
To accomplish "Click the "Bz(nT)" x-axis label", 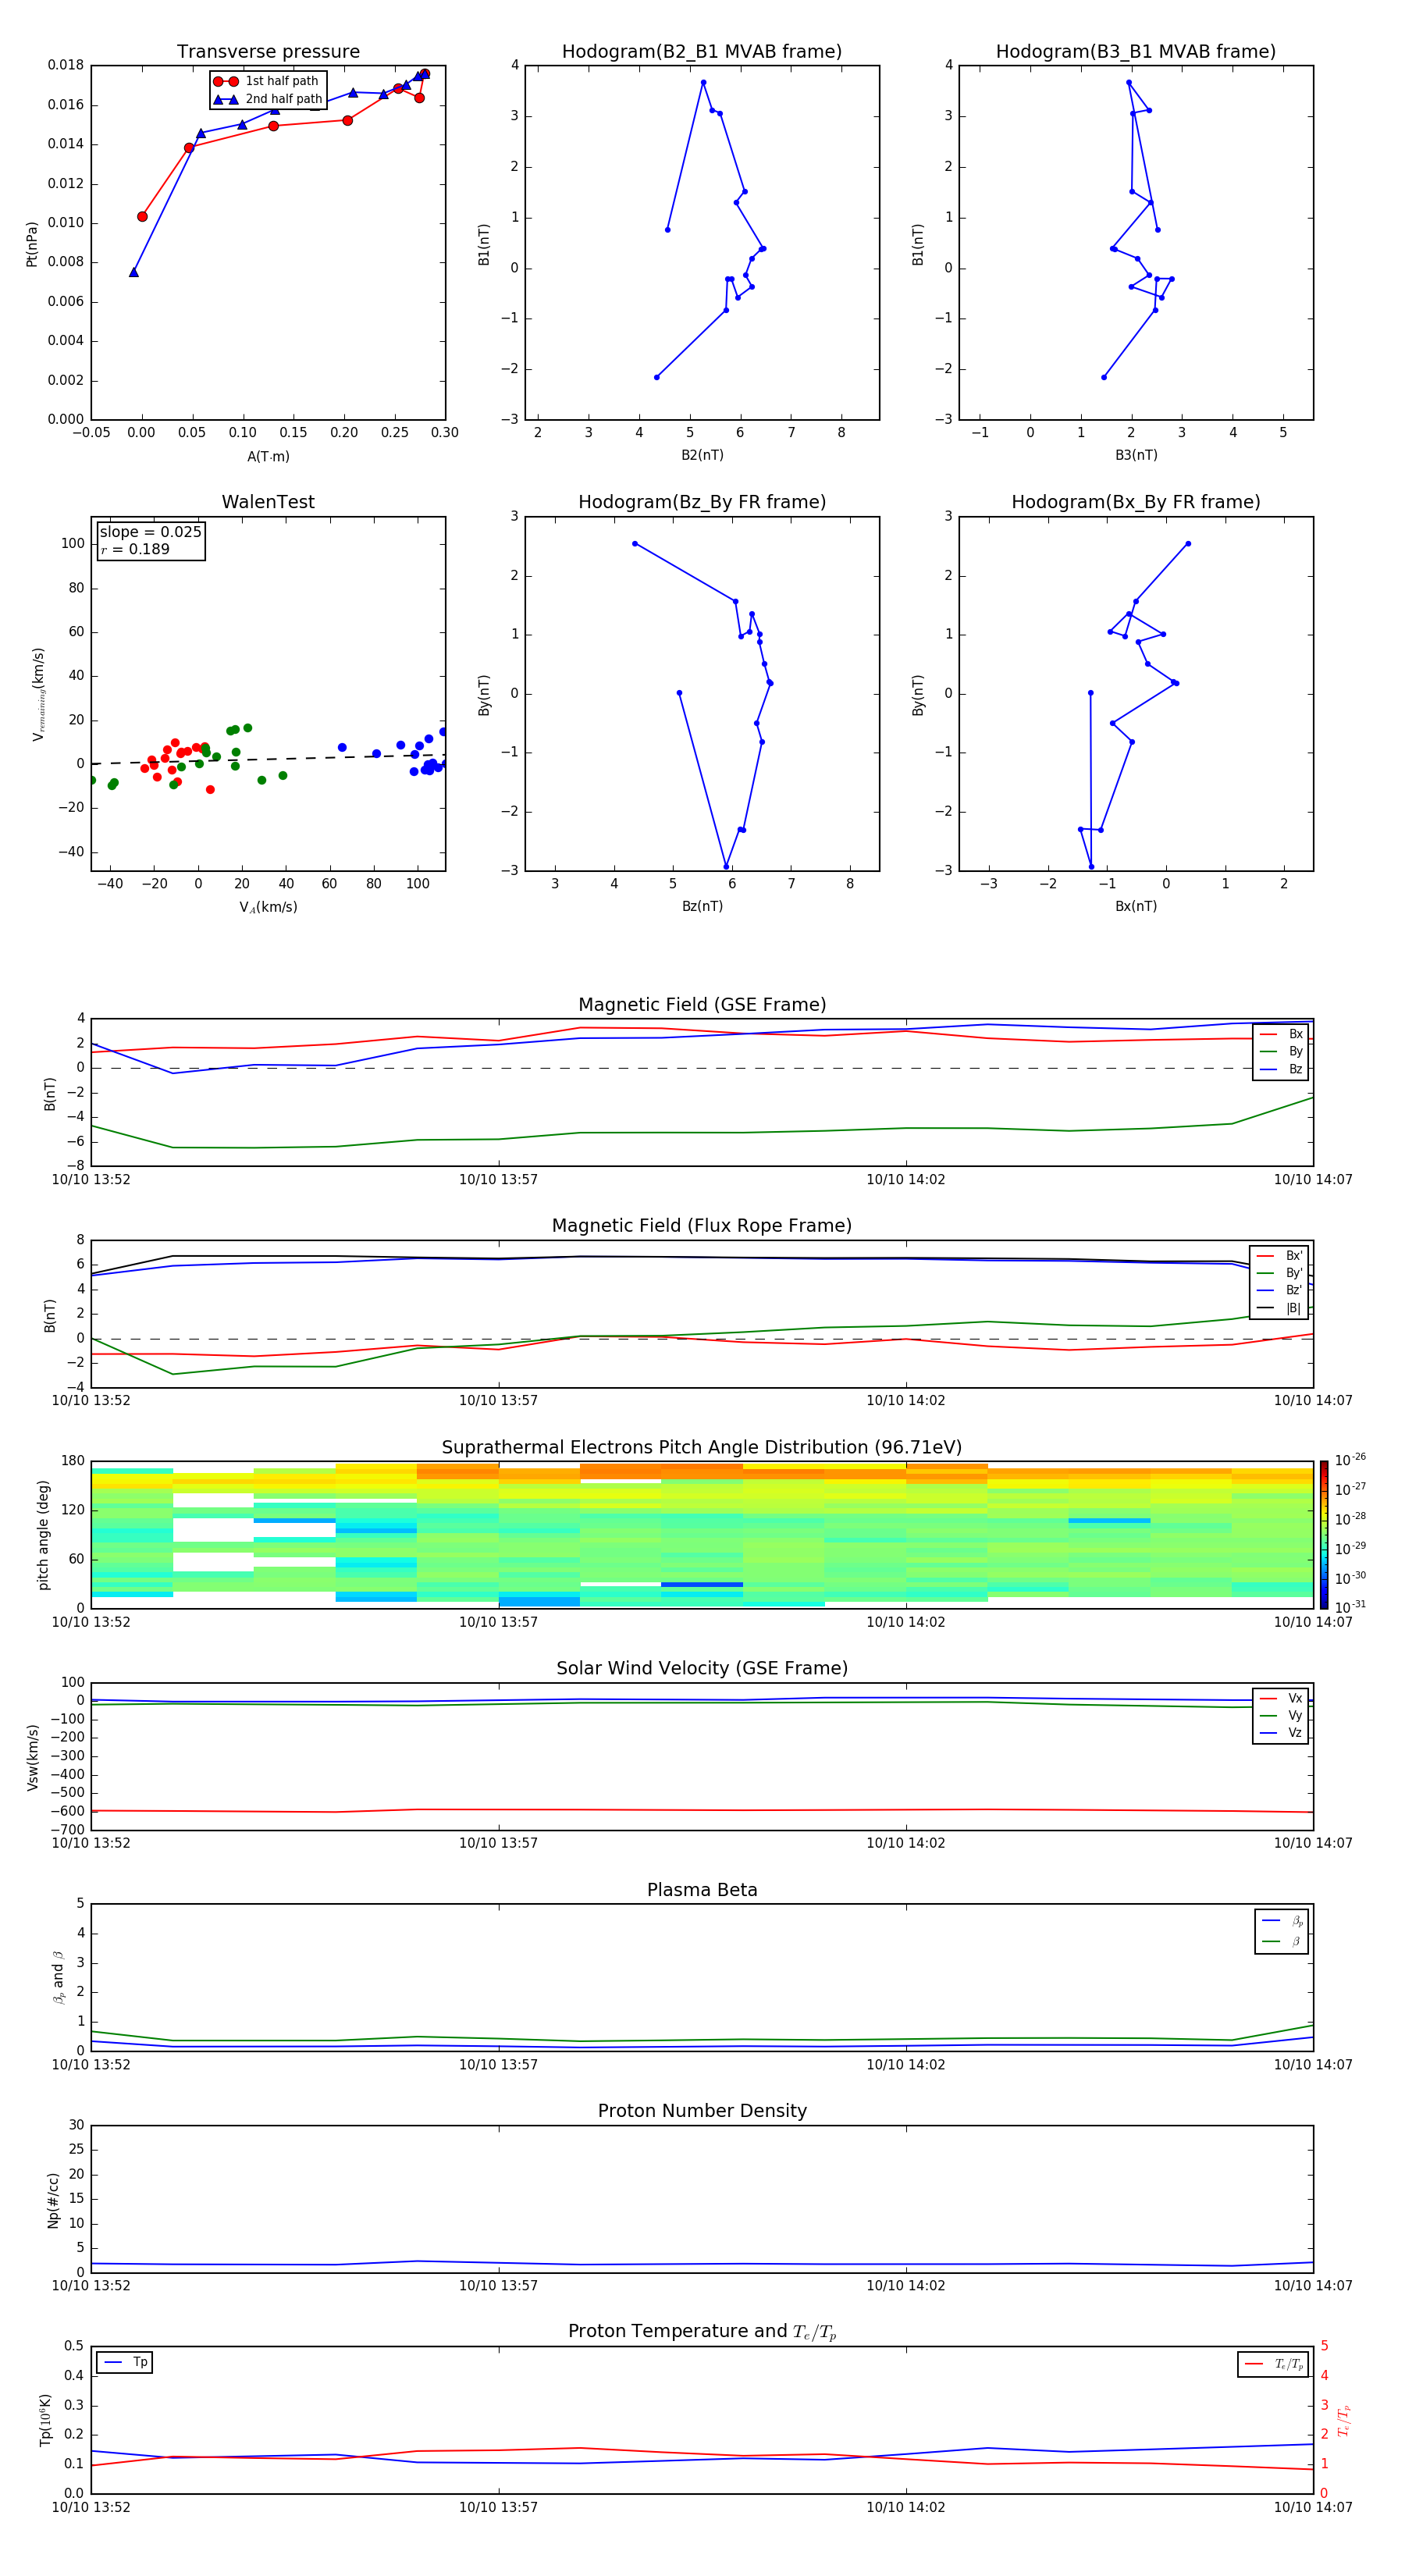I will click(702, 906).
